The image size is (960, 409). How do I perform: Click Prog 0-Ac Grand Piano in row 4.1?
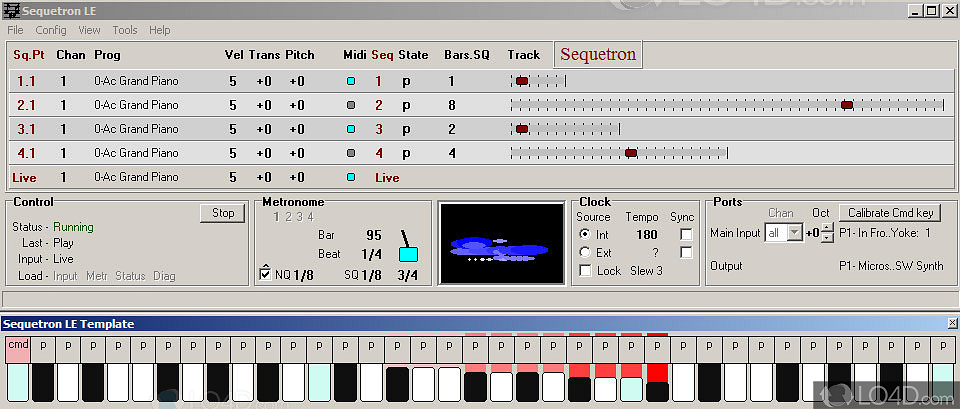pyautogui.click(x=137, y=153)
